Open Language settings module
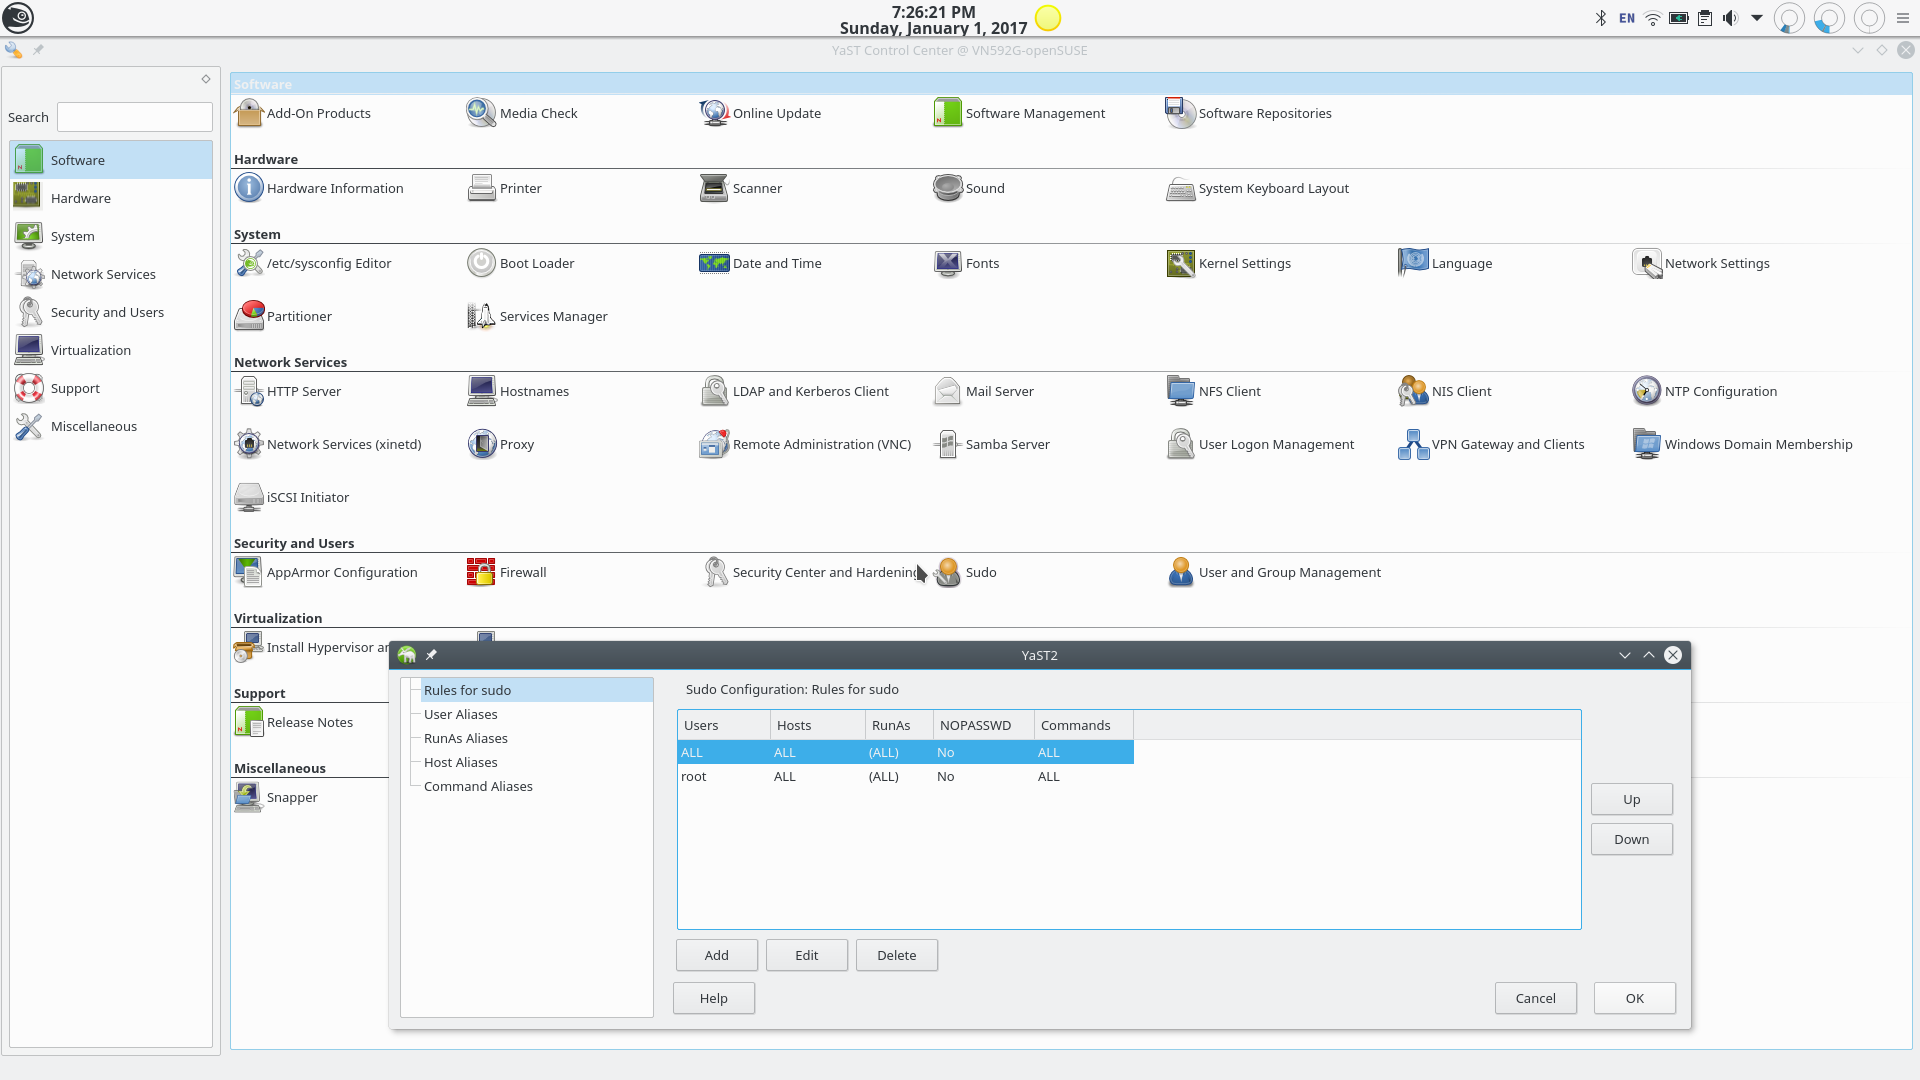The height and width of the screenshot is (1080, 1920). click(1445, 263)
